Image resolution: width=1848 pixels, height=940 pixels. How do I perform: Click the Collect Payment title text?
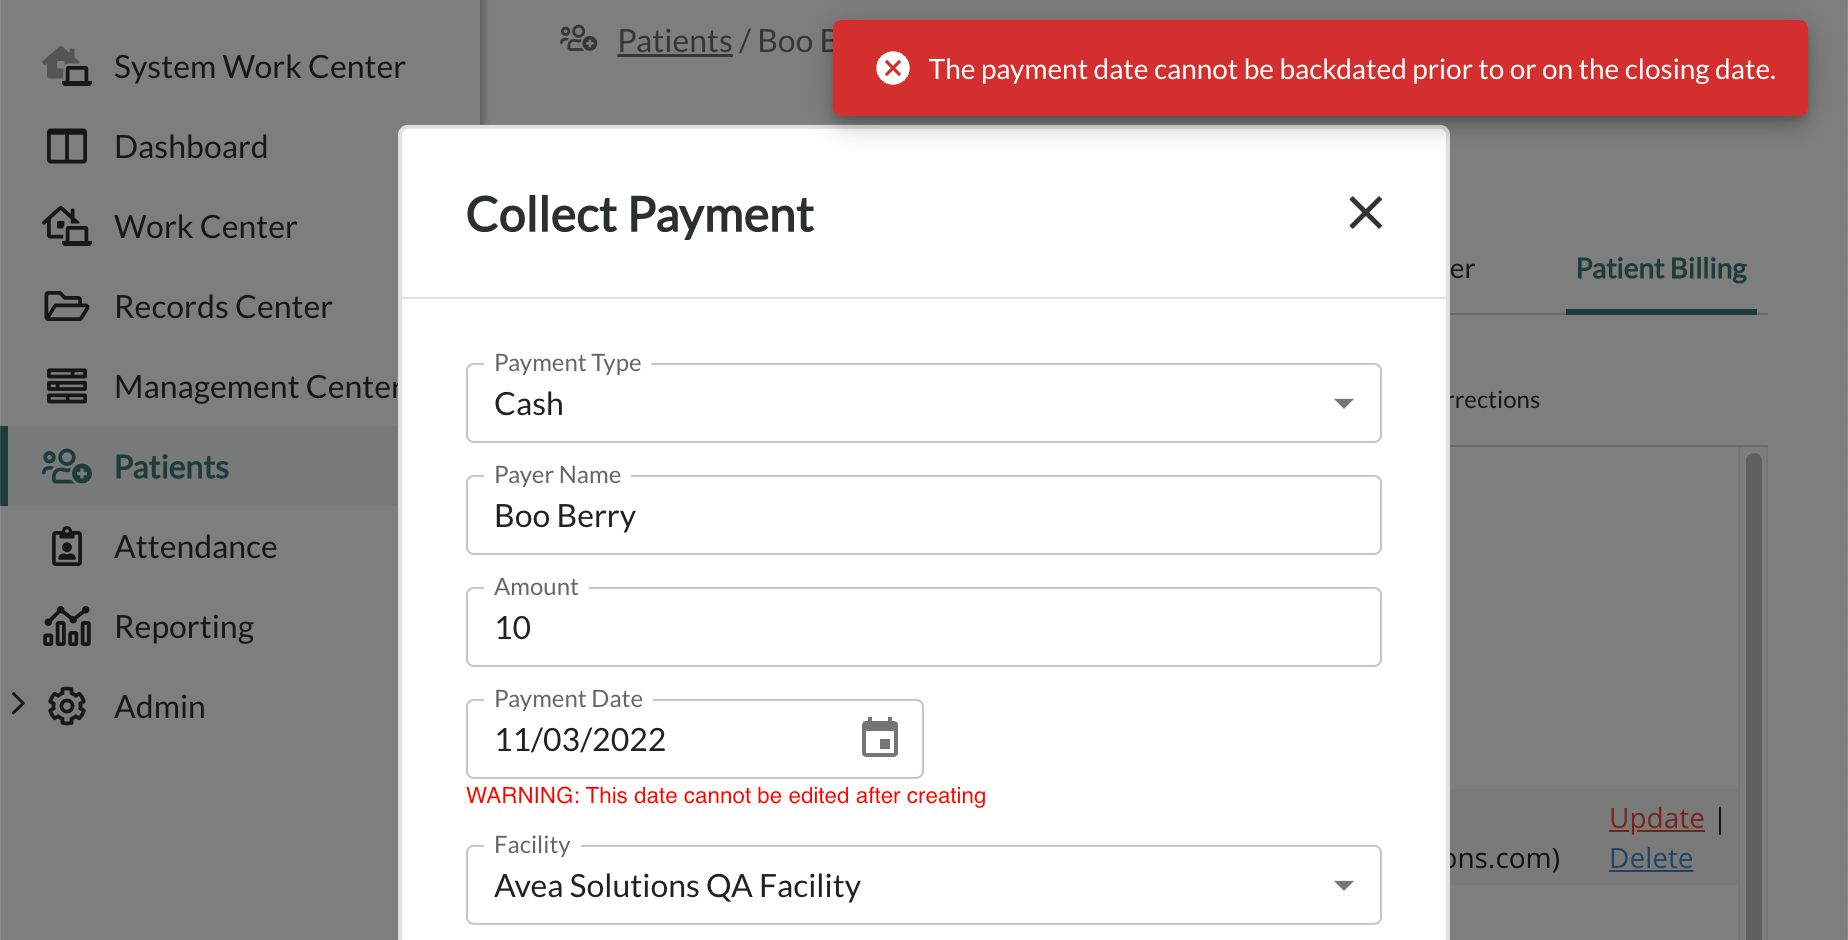point(640,215)
